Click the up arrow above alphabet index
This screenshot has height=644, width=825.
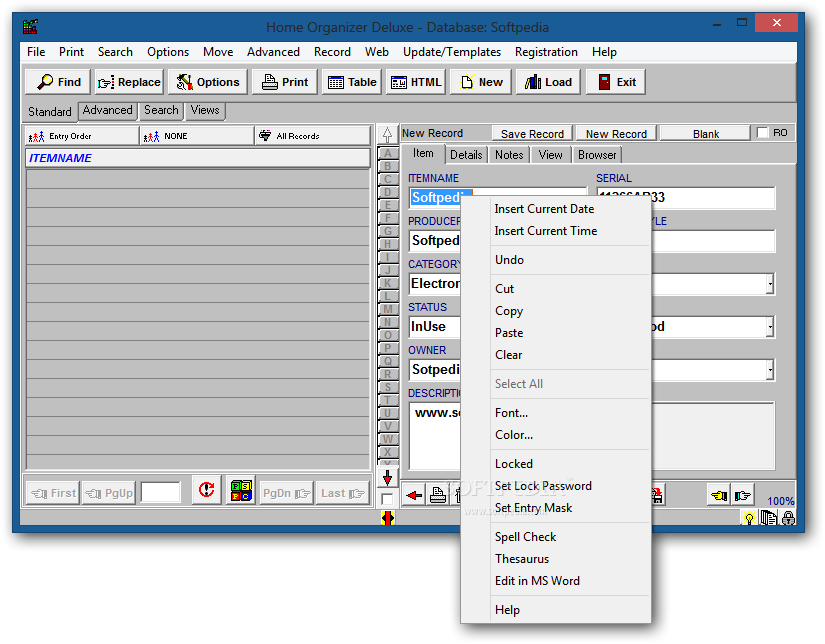click(x=387, y=135)
